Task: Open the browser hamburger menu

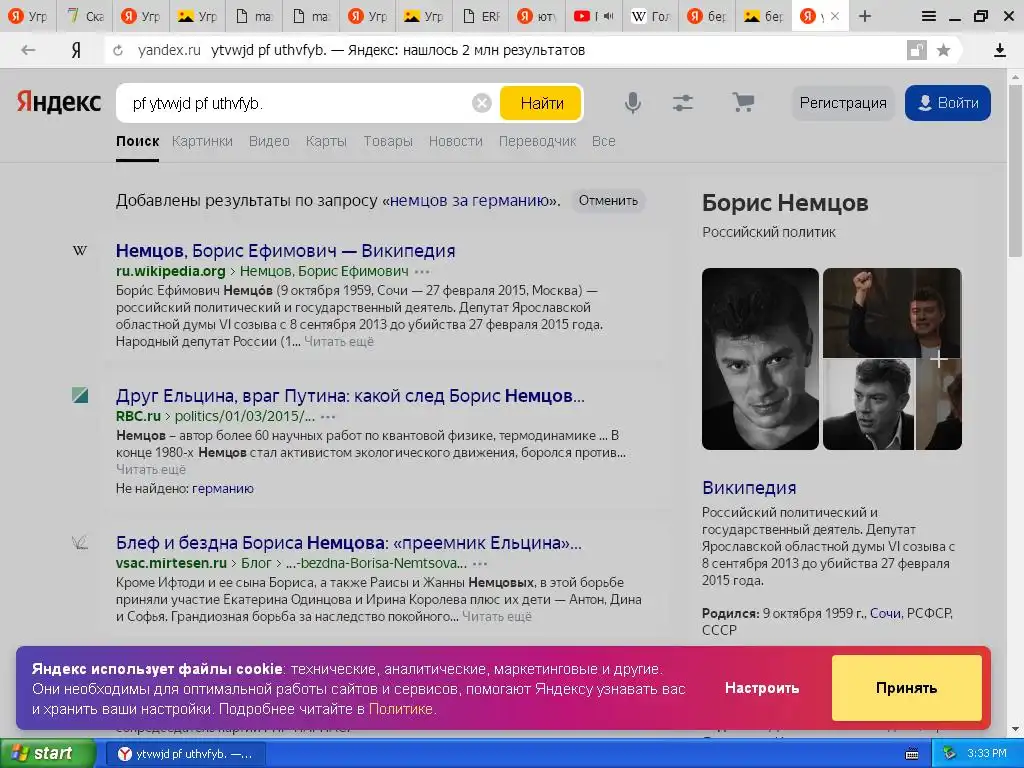Action: 929,16
